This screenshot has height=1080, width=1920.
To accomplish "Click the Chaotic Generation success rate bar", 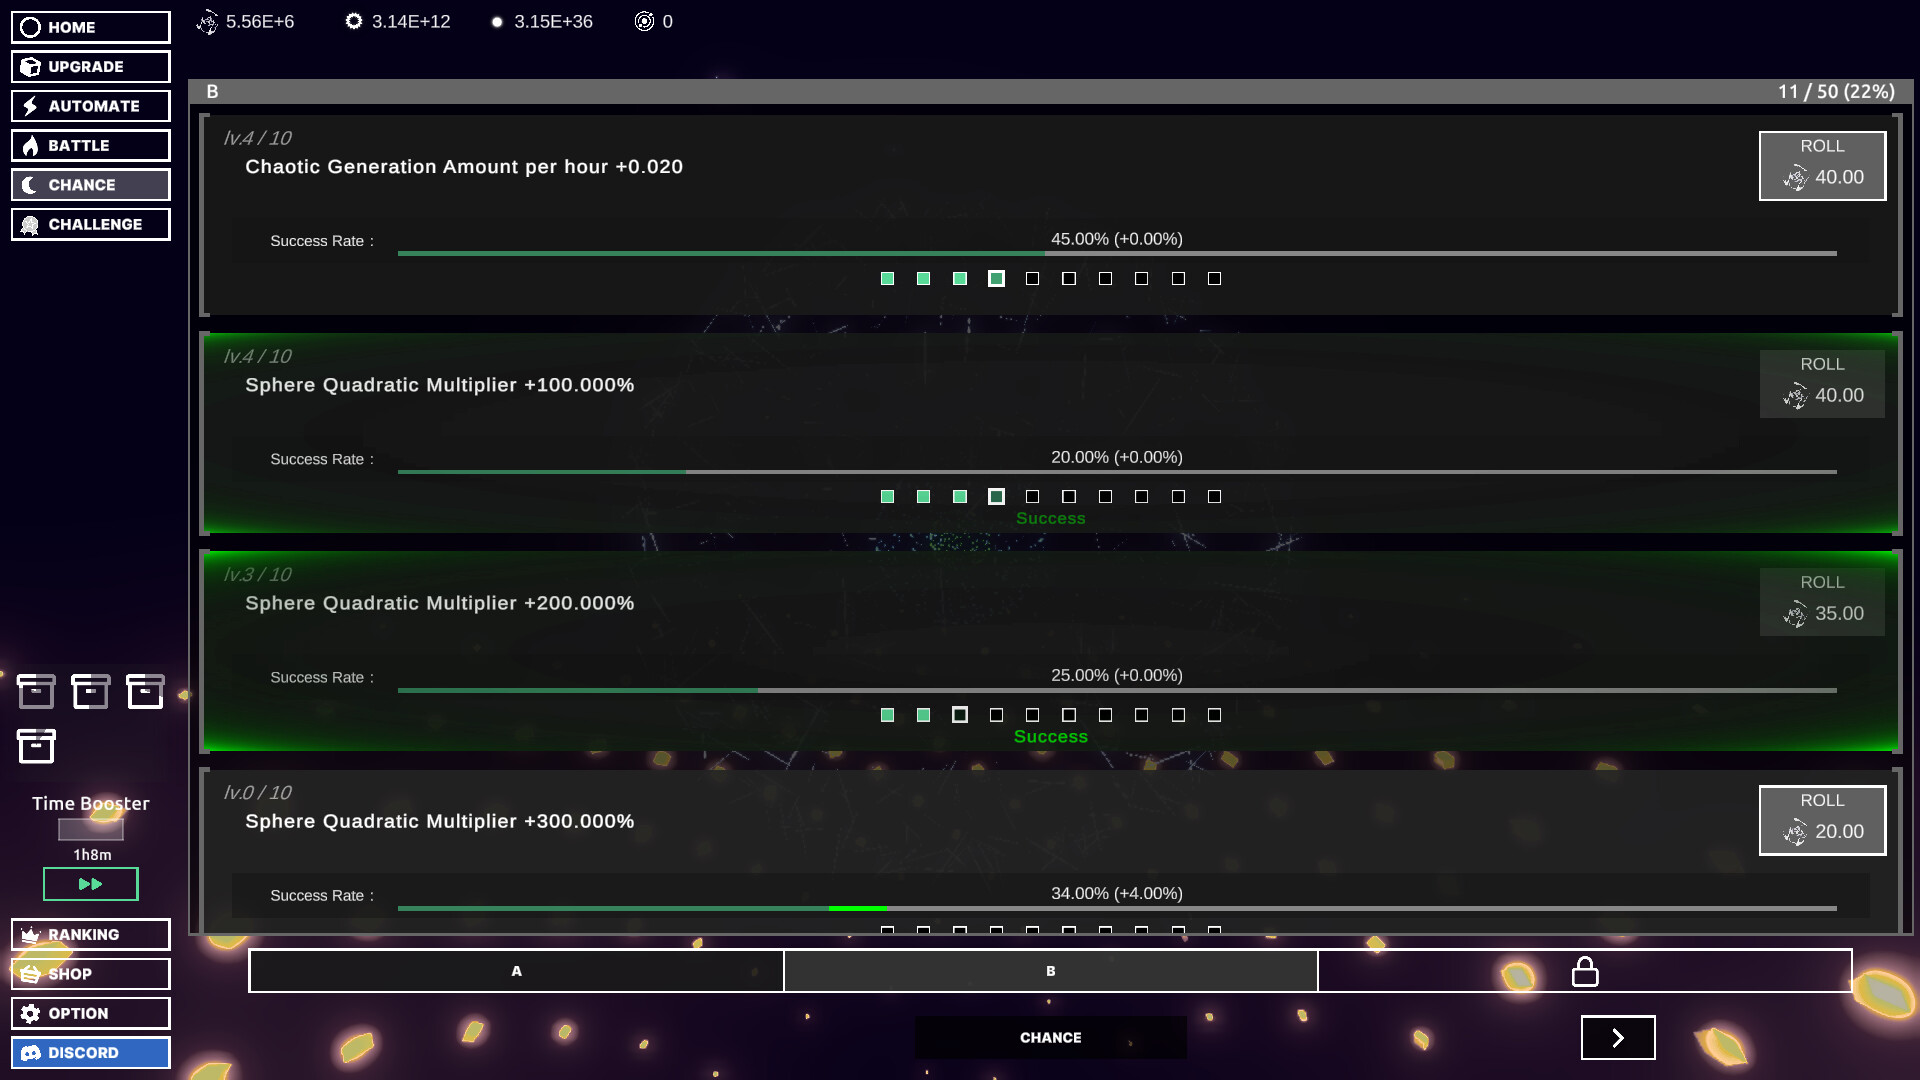I will (1117, 253).
